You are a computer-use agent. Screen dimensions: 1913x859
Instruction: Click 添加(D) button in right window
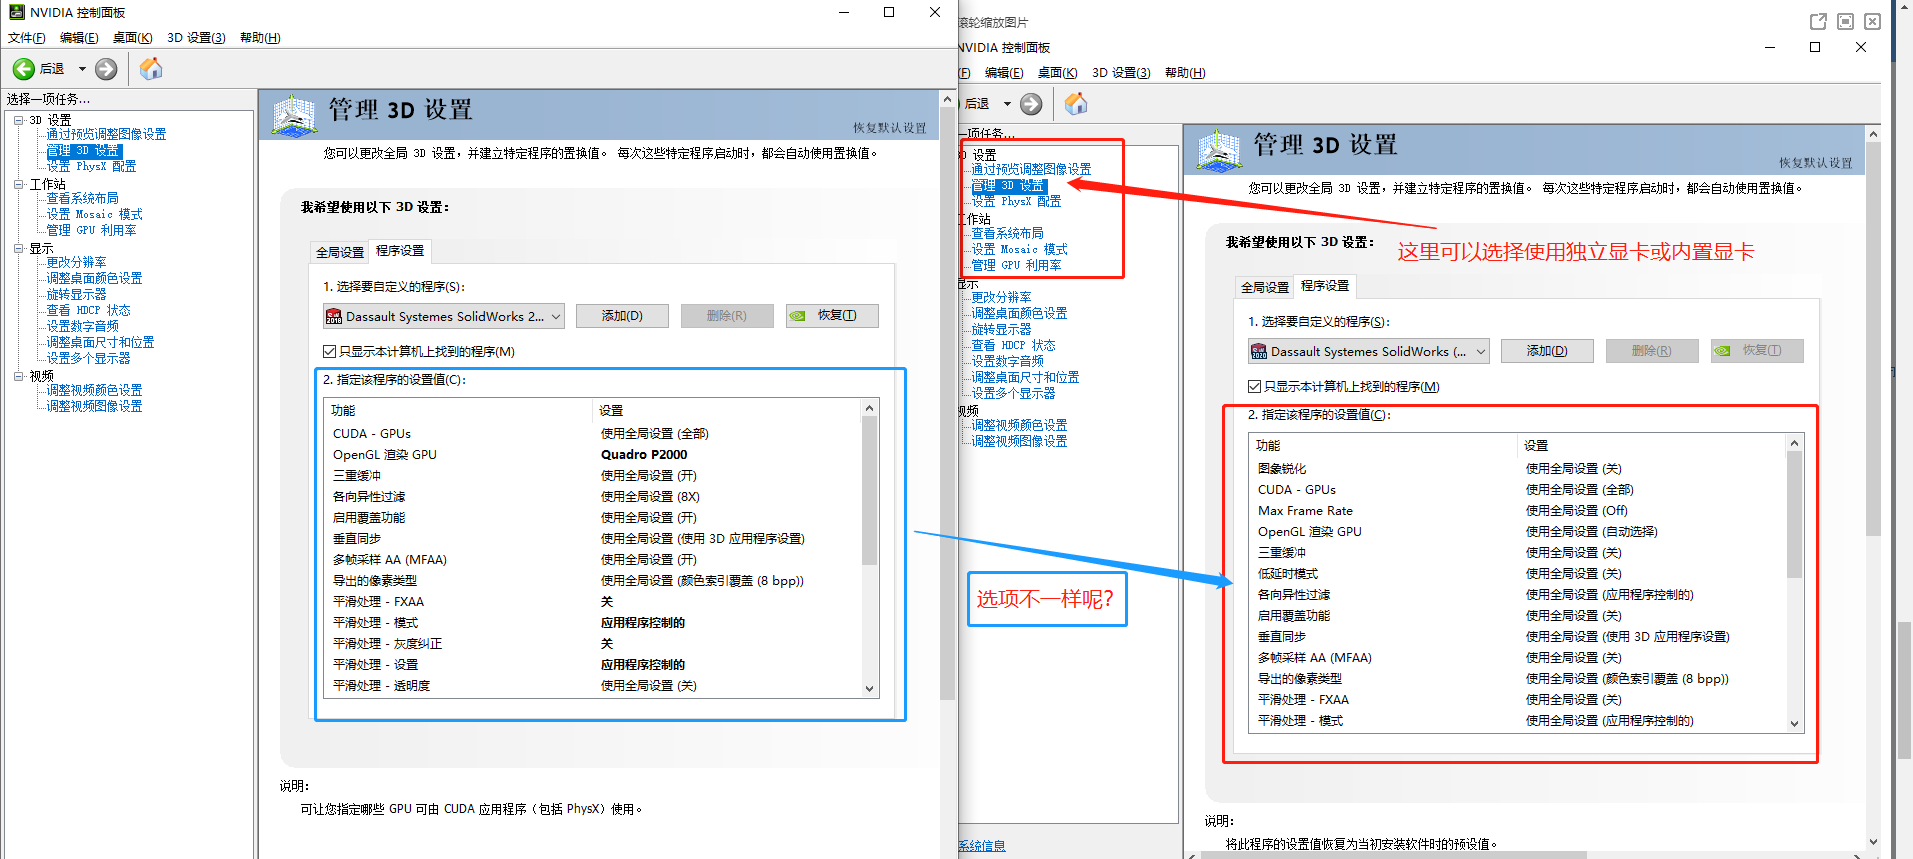click(x=1547, y=351)
